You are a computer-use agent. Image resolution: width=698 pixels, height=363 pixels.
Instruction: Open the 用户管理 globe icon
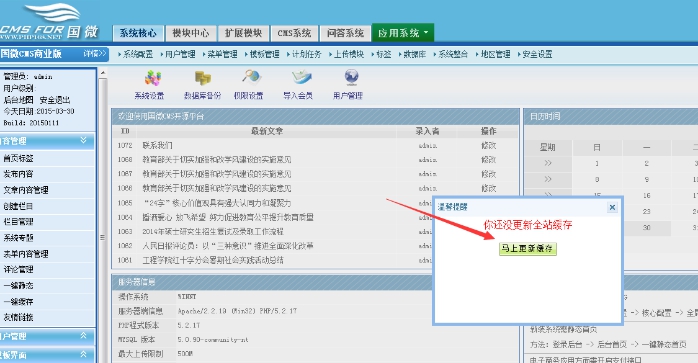click(351, 77)
